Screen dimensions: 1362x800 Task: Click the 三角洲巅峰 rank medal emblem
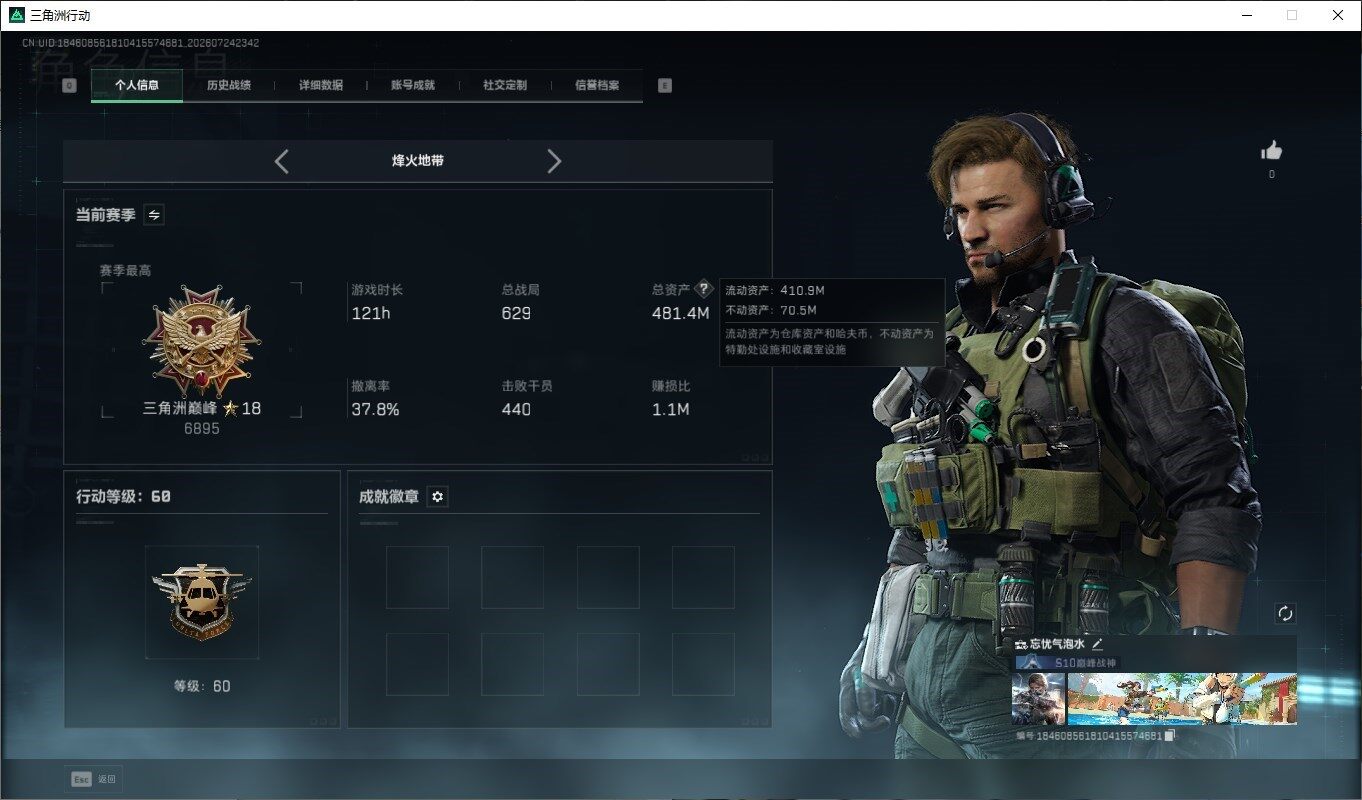click(201, 340)
